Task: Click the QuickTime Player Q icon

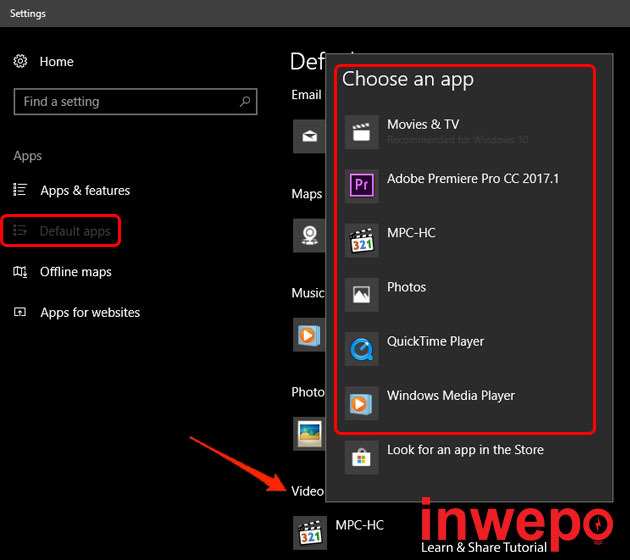Action: 362,349
